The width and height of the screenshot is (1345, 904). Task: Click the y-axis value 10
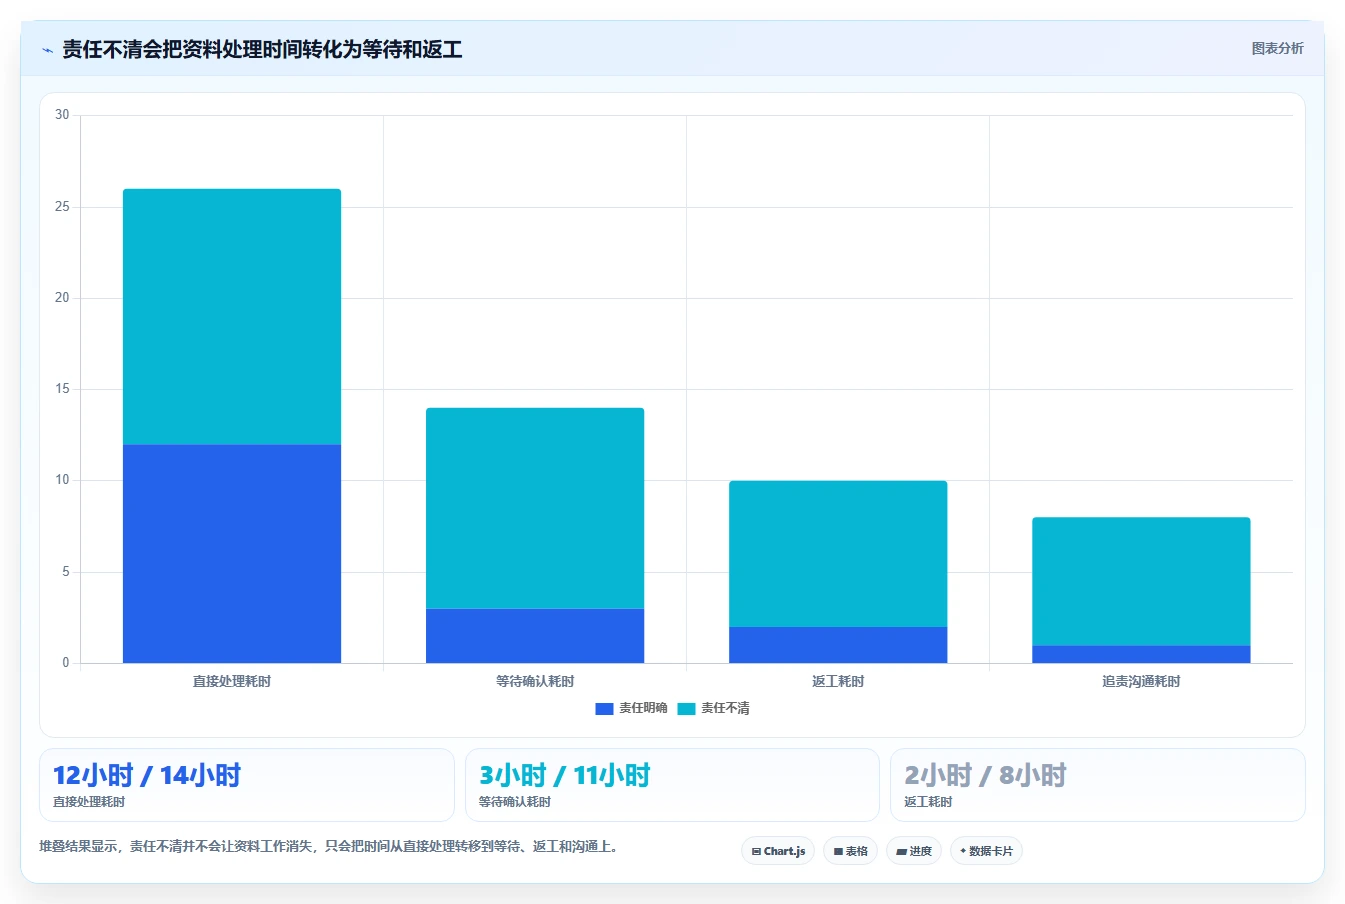pyautogui.click(x=62, y=480)
